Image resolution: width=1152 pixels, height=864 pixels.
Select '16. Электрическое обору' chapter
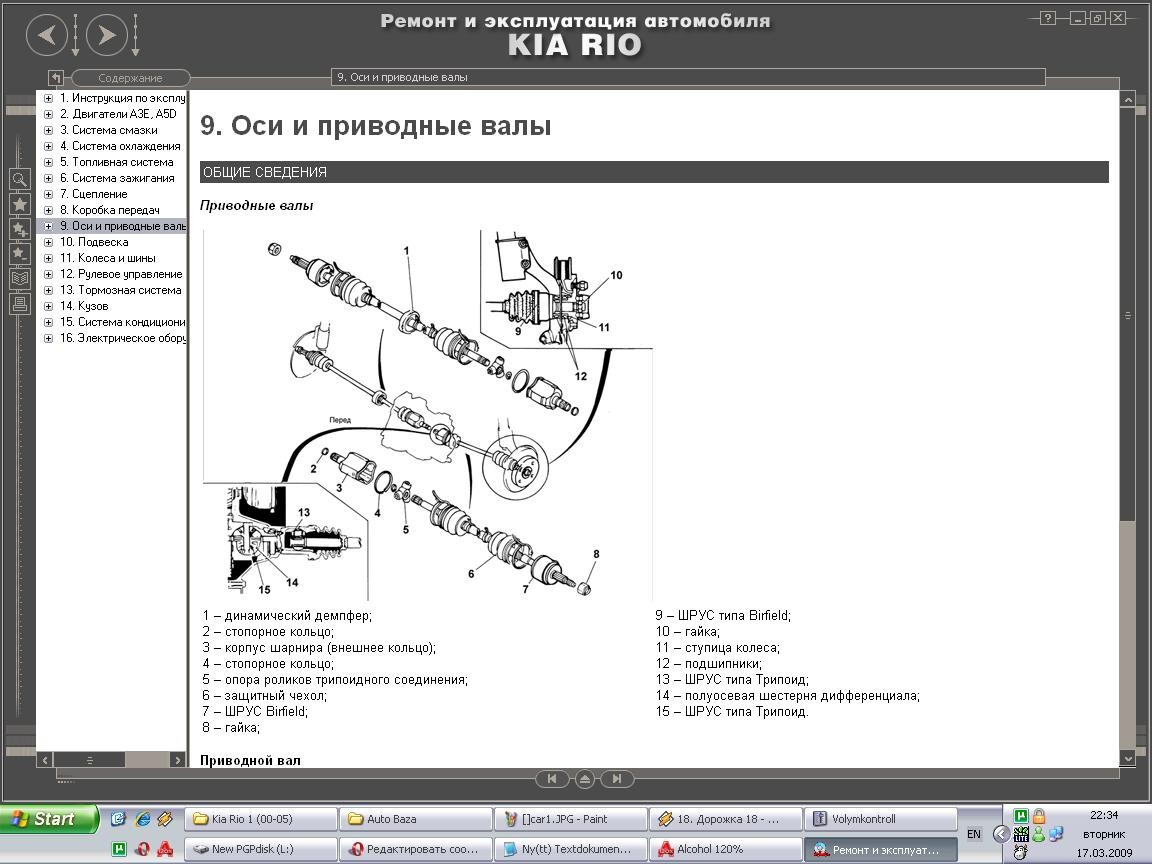123,339
